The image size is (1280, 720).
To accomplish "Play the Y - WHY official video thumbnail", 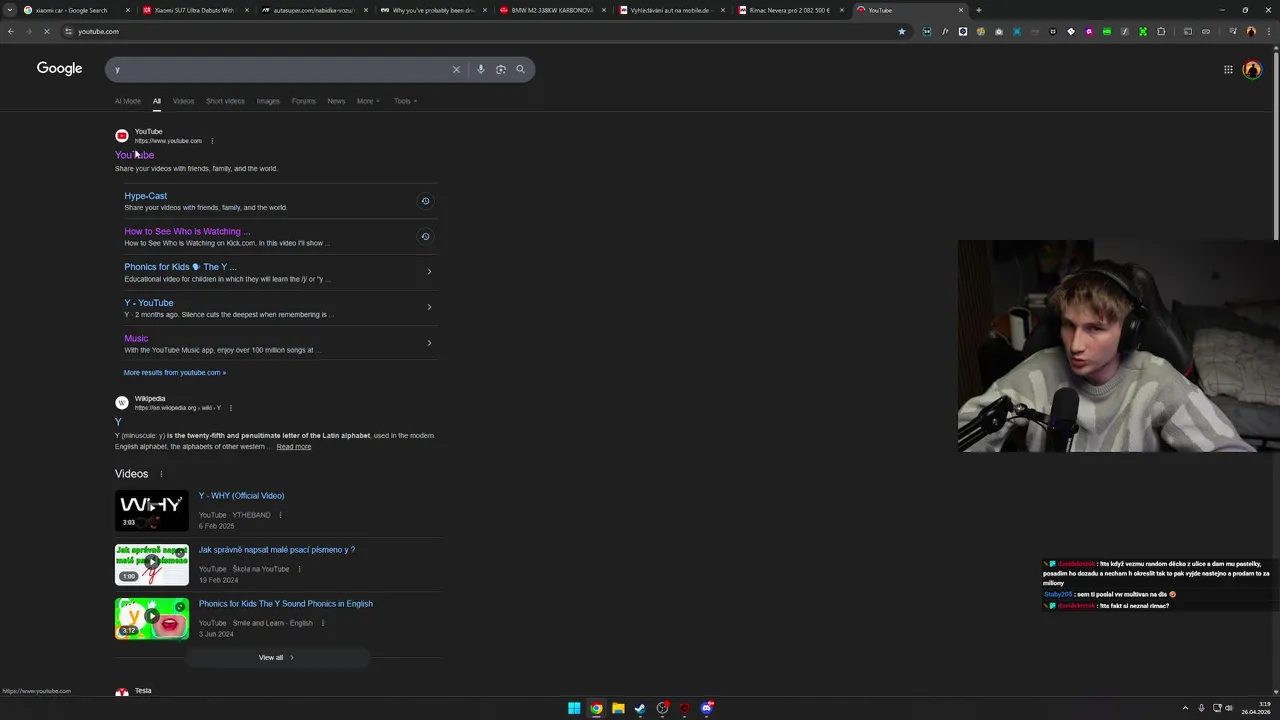I will pyautogui.click(x=151, y=510).
